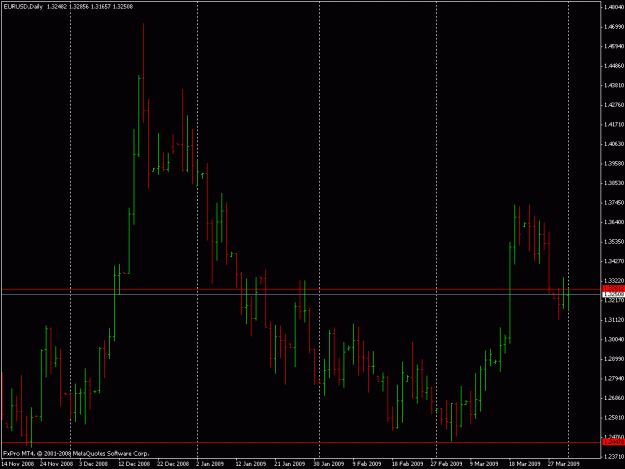Click the 12 Dec 2008 date label
The image size is (625, 469).
click(x=134, y=464)
